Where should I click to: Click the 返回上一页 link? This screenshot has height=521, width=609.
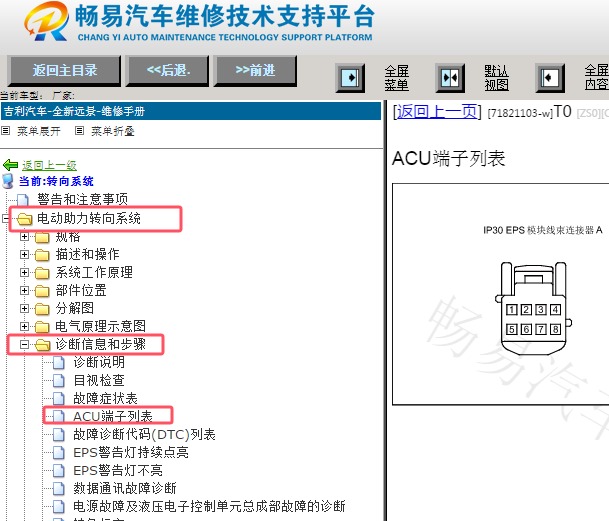pyautogui.click(x=437, y=112)
